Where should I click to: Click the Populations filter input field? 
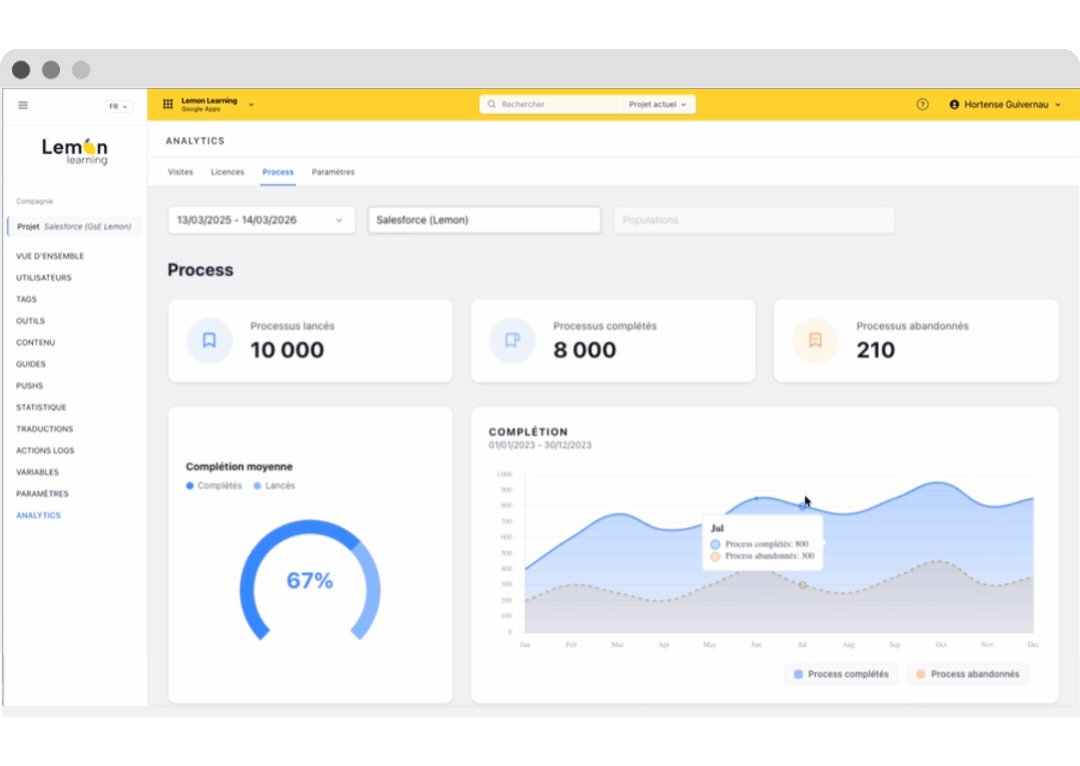coord(753,220)
